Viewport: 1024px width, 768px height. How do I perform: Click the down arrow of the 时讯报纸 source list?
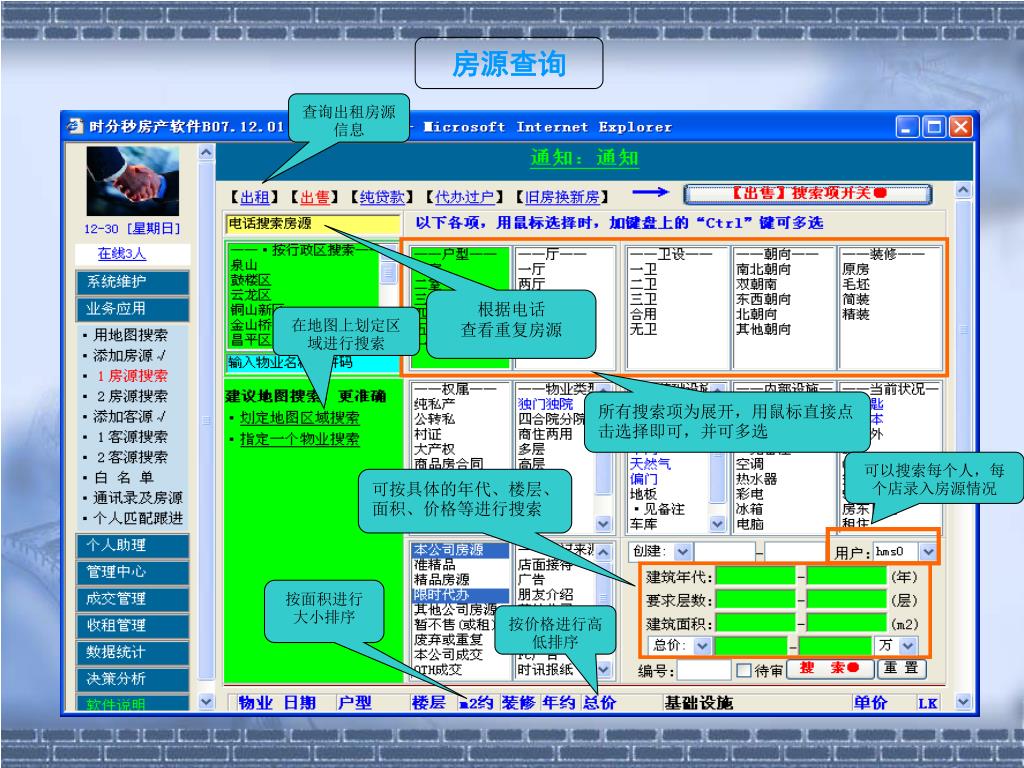(x=603, y=669)
